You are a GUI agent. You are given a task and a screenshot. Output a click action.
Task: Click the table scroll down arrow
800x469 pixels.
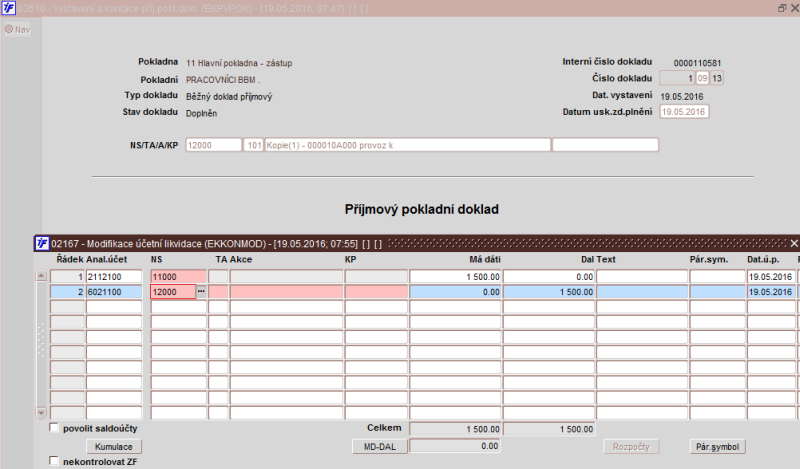click(41, 412)
